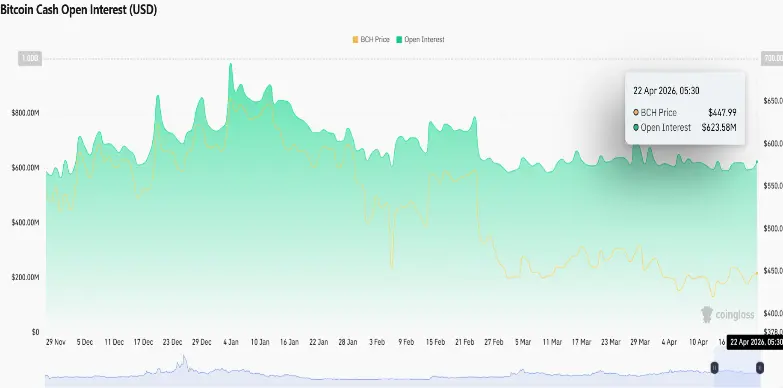The height and width of the screenshot is (388, 783).
Task: Click the 22 Jan date on the x-axis
Action: click(x=319, y=342)
